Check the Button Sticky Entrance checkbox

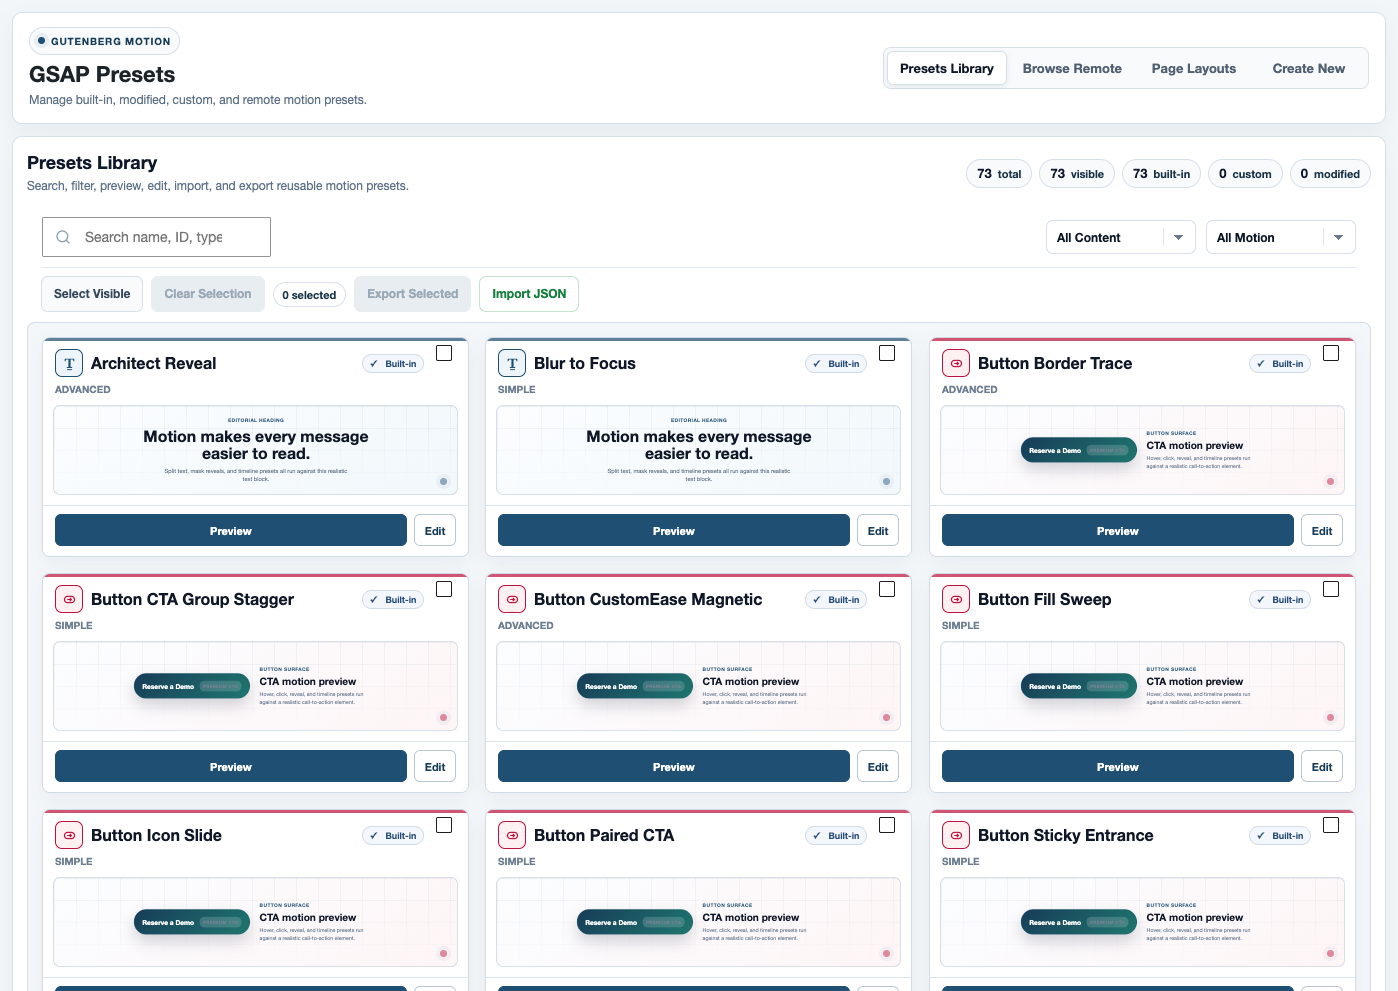[x=1331, y=825]
